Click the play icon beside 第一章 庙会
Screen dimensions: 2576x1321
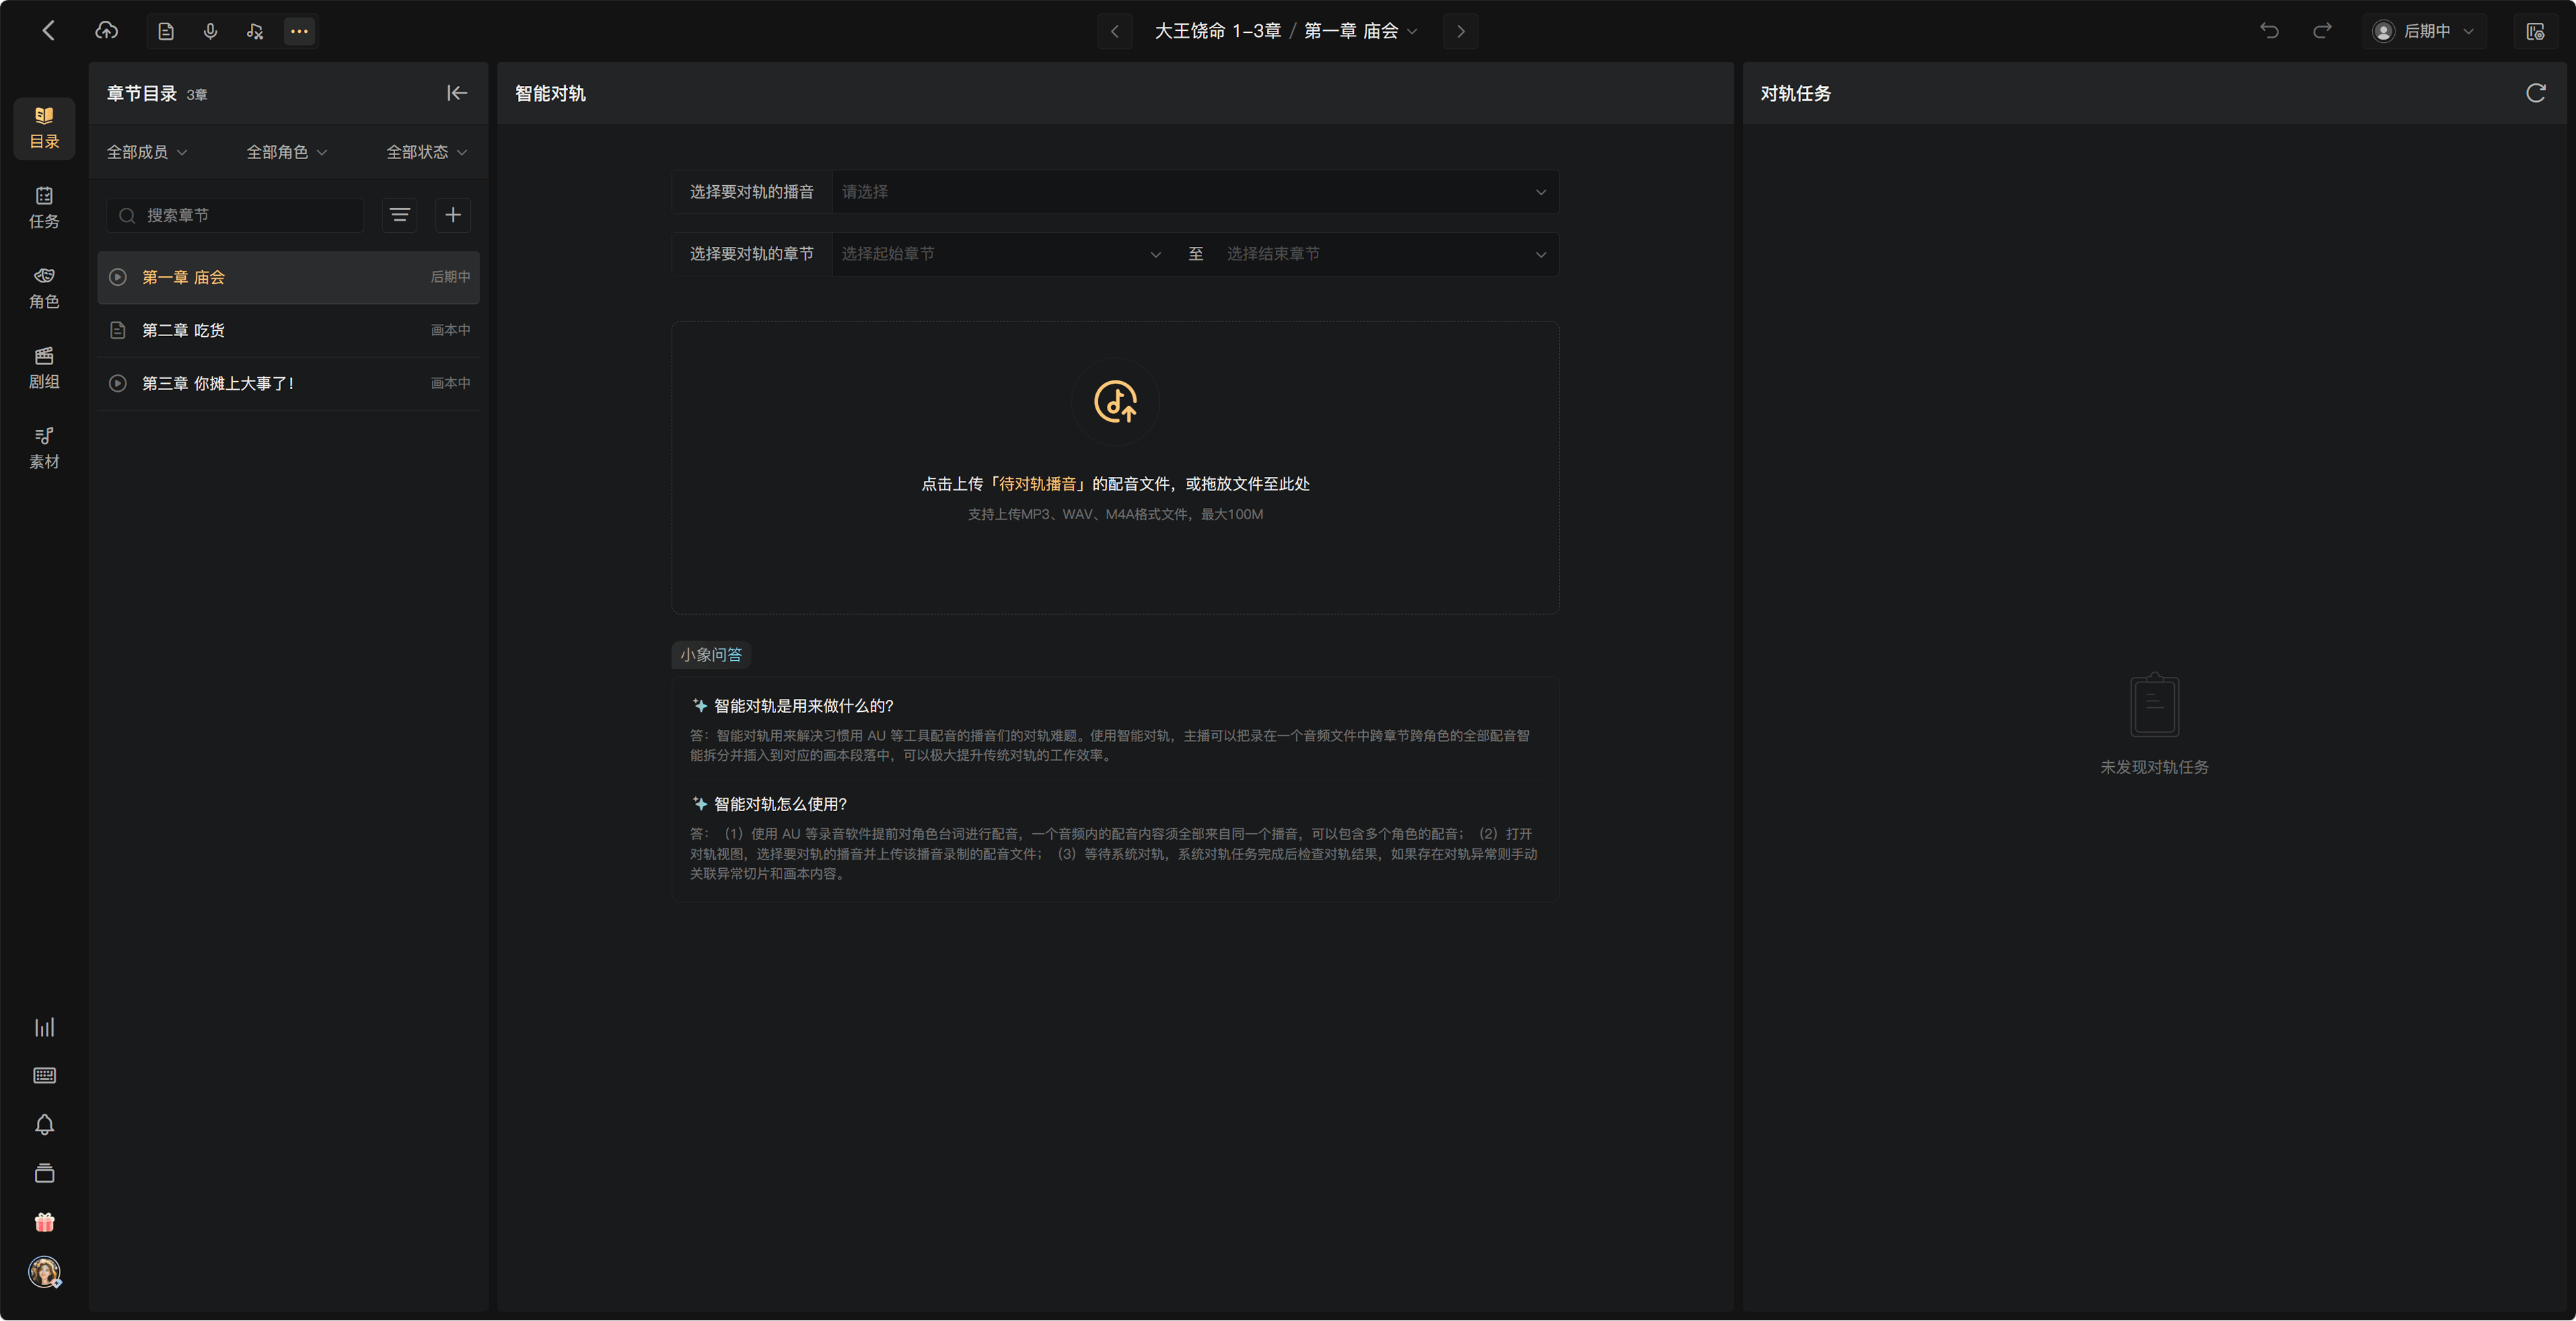[x=118, y=277]
